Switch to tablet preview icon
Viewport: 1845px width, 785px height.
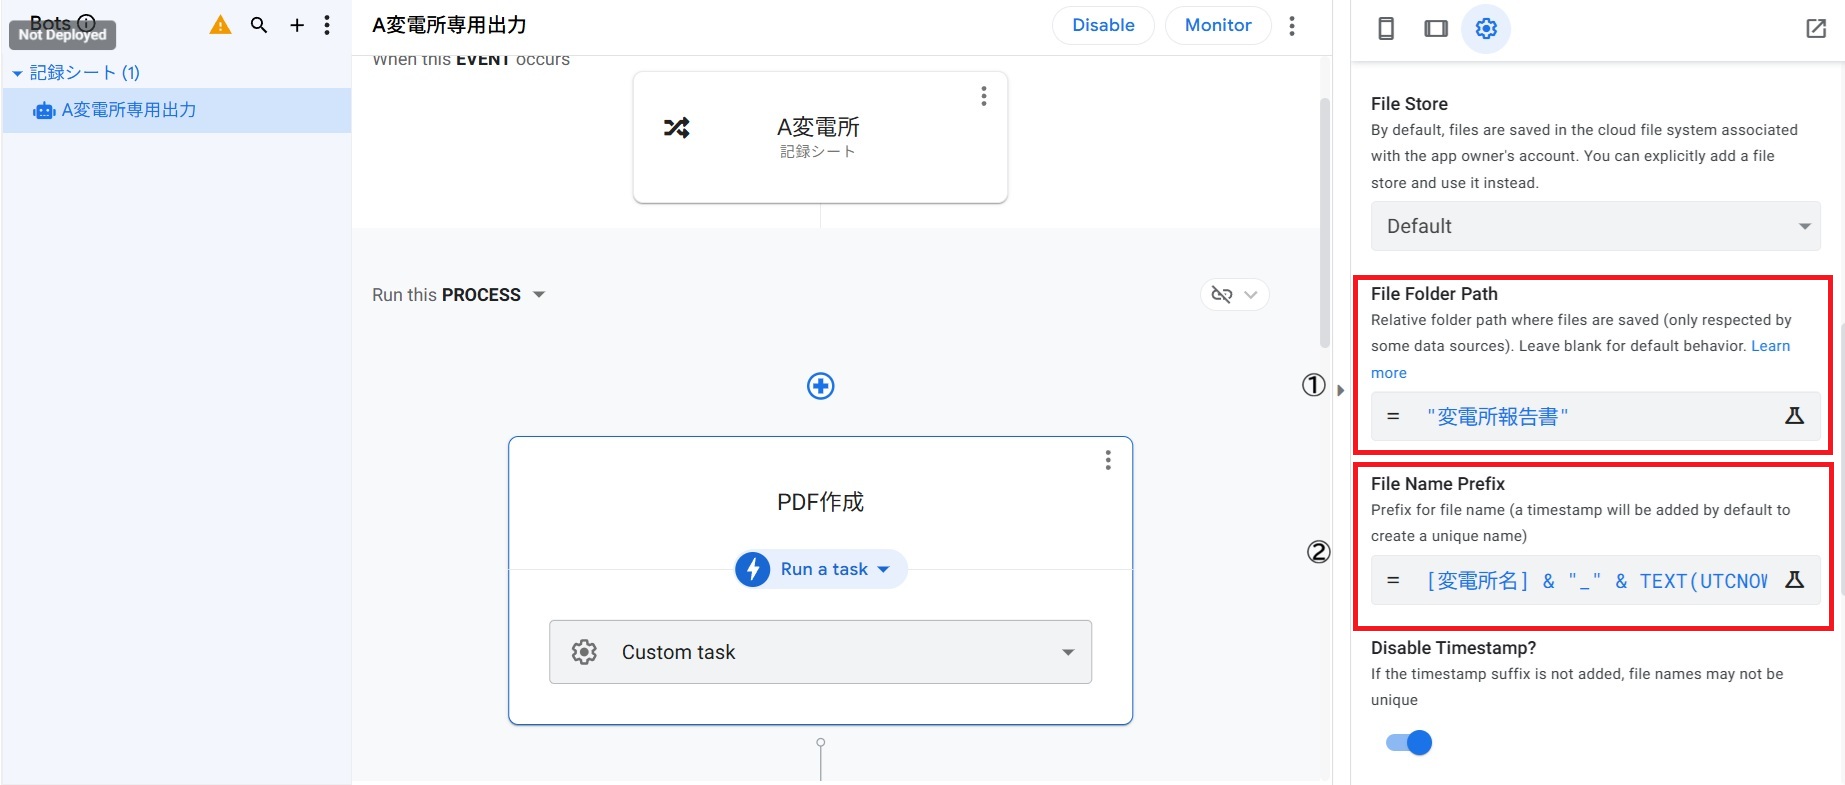click(x=1436, y=28)
